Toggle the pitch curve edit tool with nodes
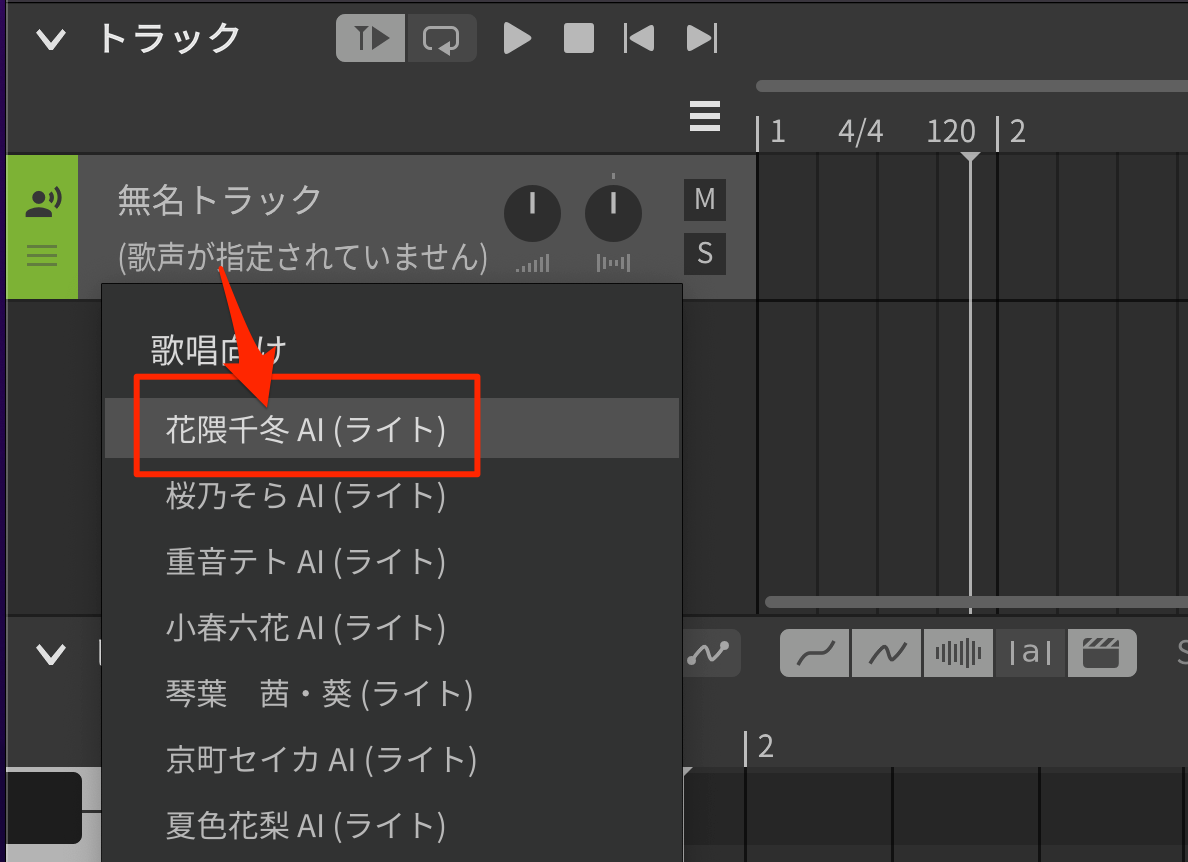 pyautogui.click(x=709, y=652)
